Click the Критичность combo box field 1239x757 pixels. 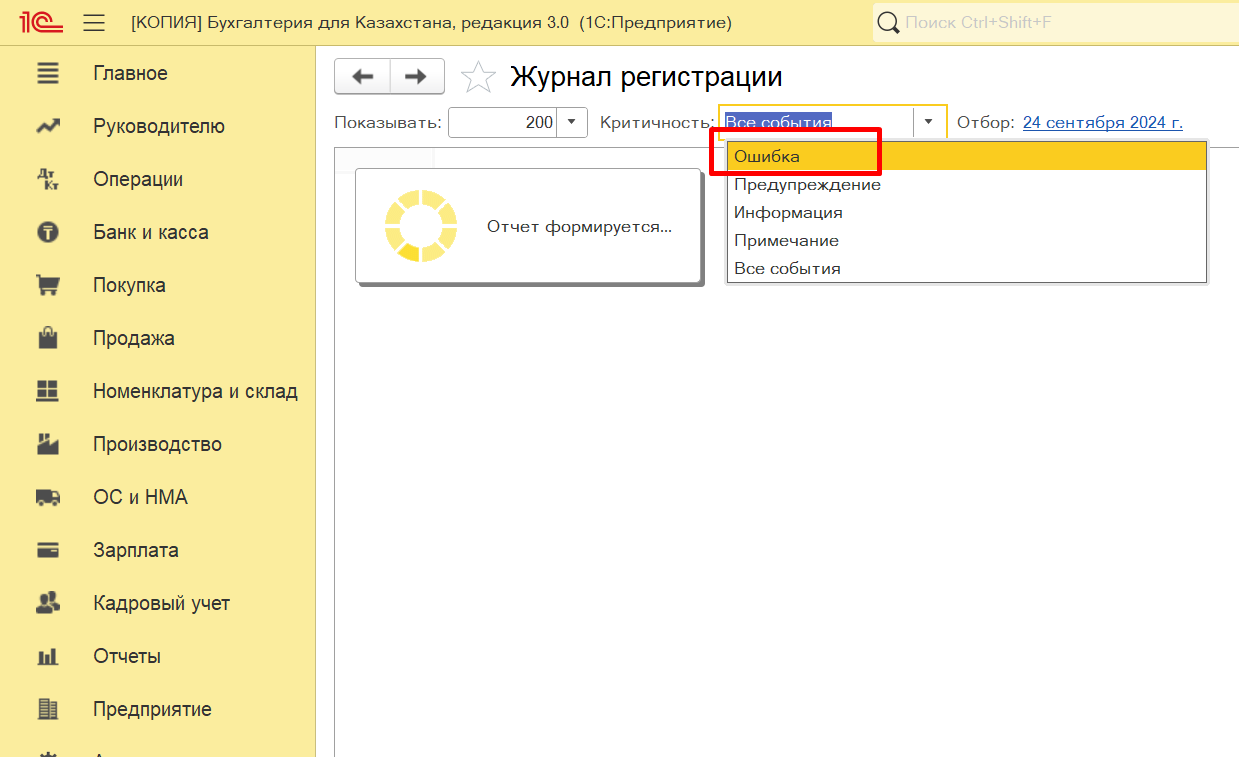click(x=815, y=122)
